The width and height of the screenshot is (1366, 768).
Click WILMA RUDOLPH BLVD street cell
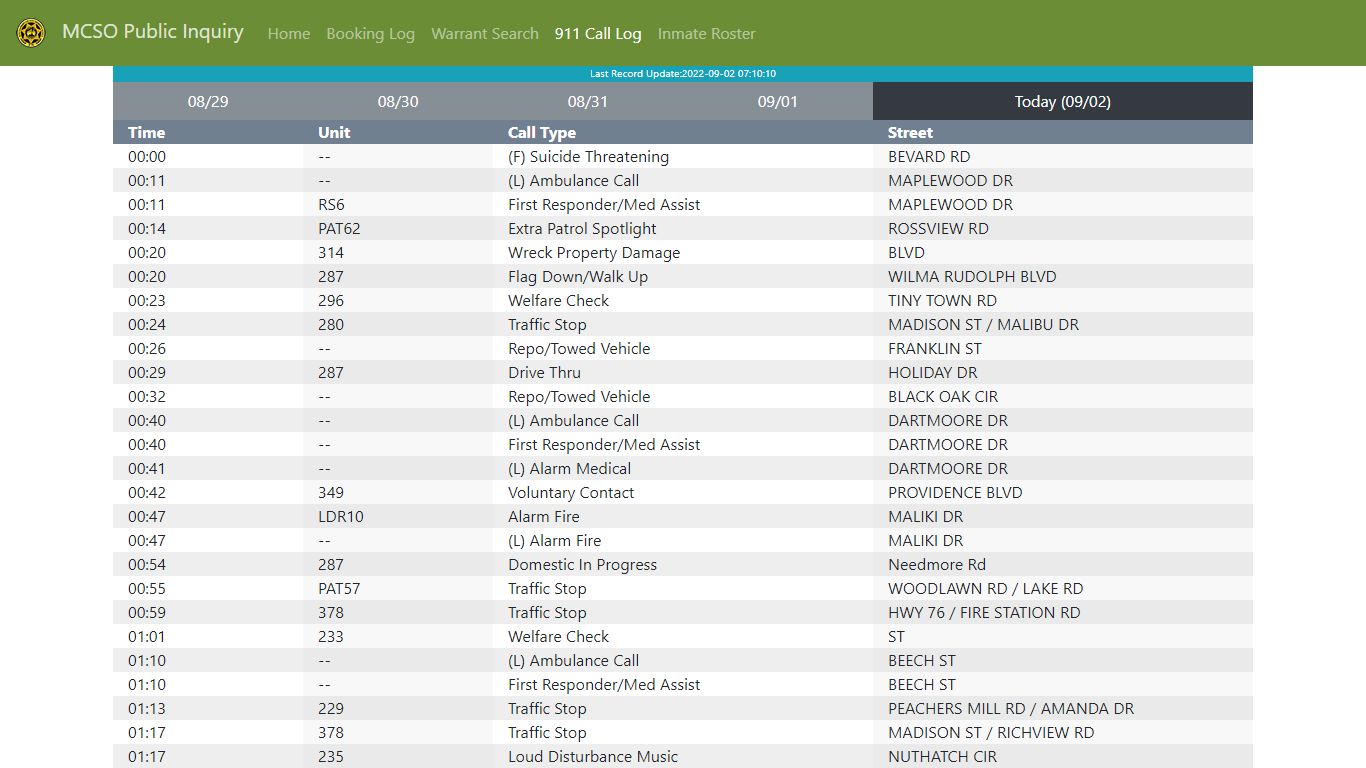[x=1063, y=276]
